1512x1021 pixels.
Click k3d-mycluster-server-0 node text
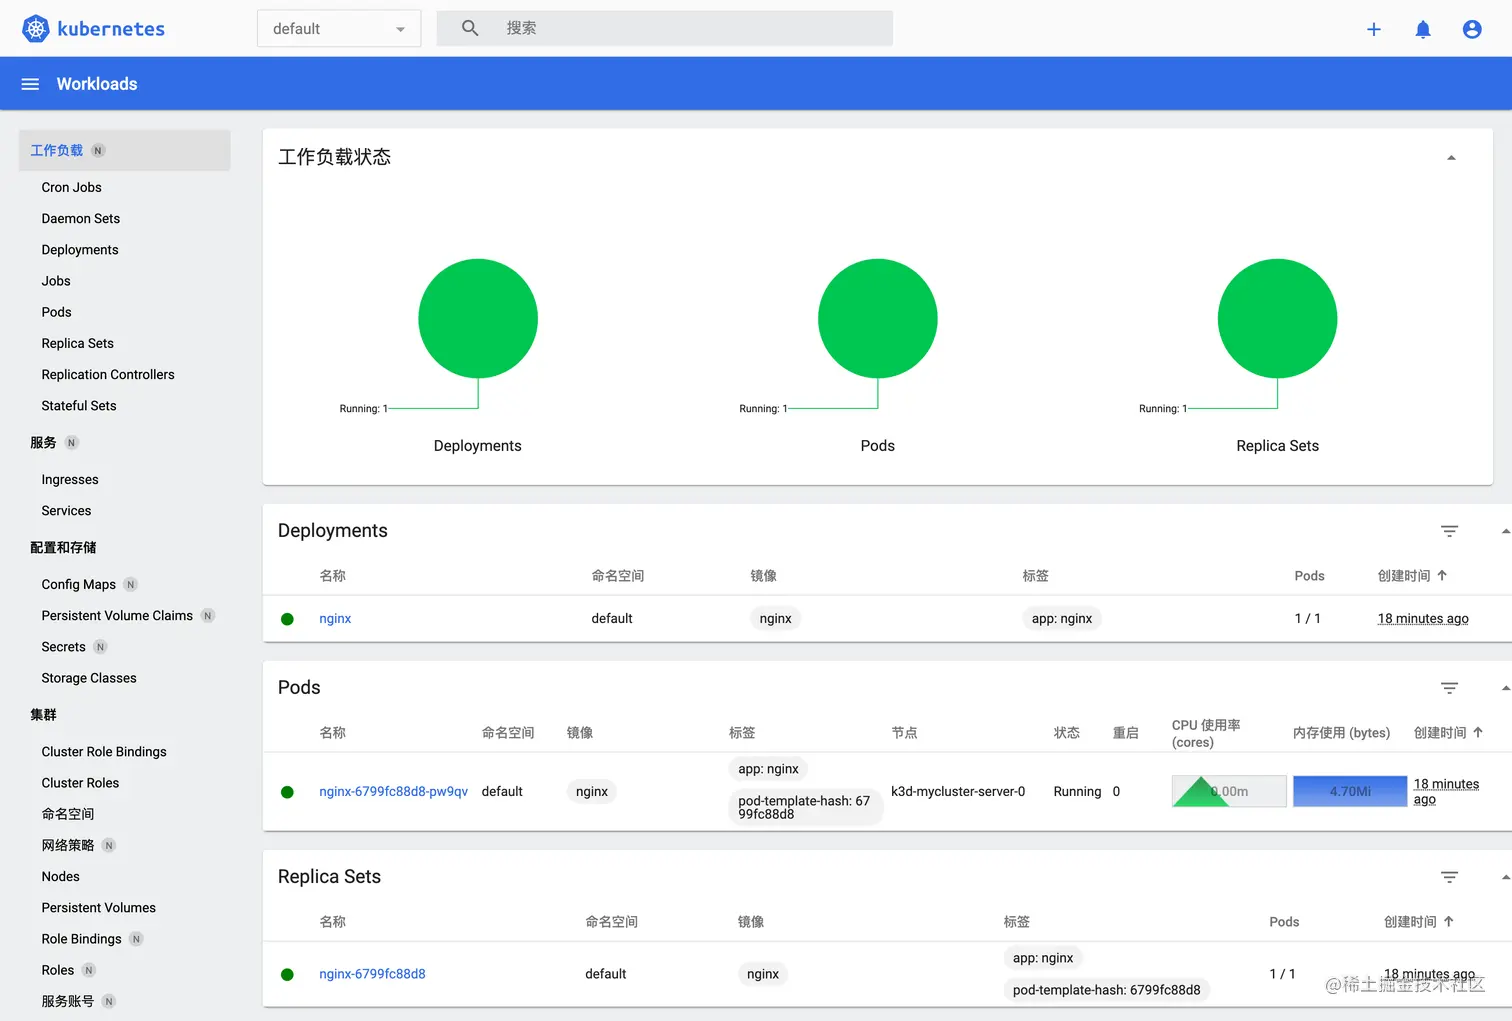(958, 792)
